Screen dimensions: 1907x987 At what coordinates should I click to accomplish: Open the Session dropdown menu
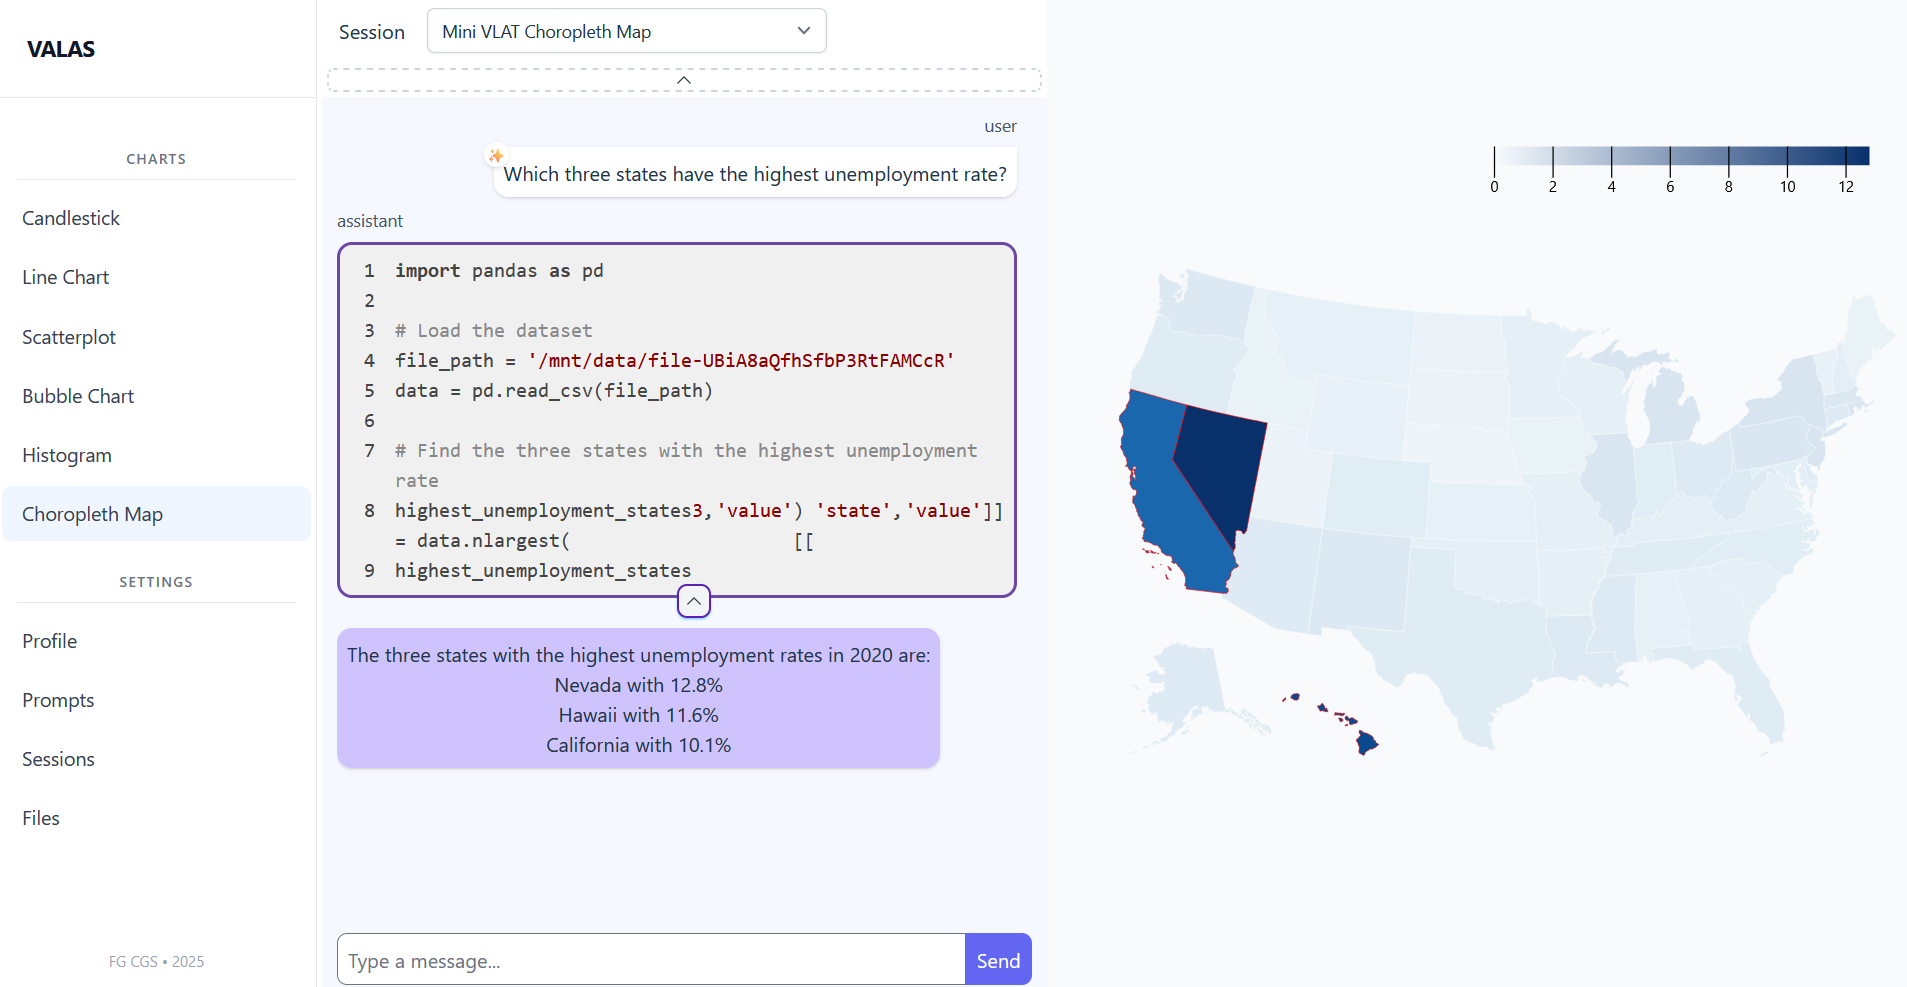pyautogui.click(x=626, y=31)
